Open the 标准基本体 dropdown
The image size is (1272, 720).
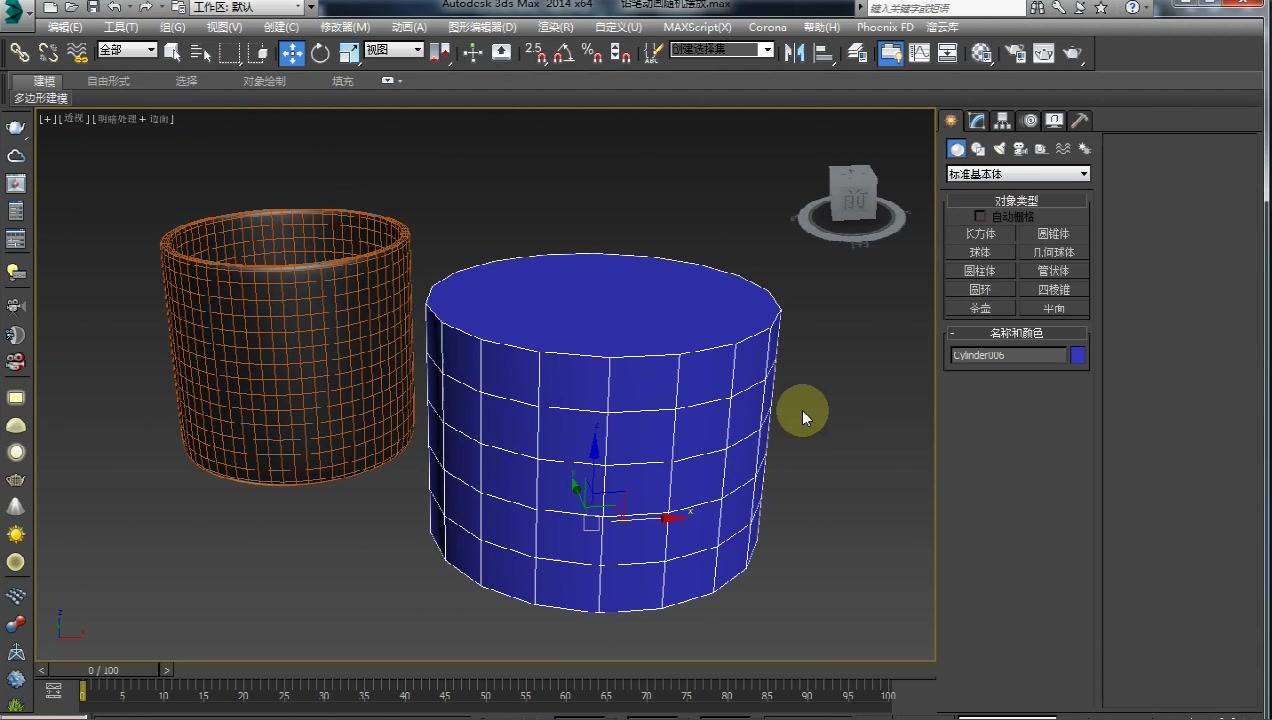[x=1017, y=174]
